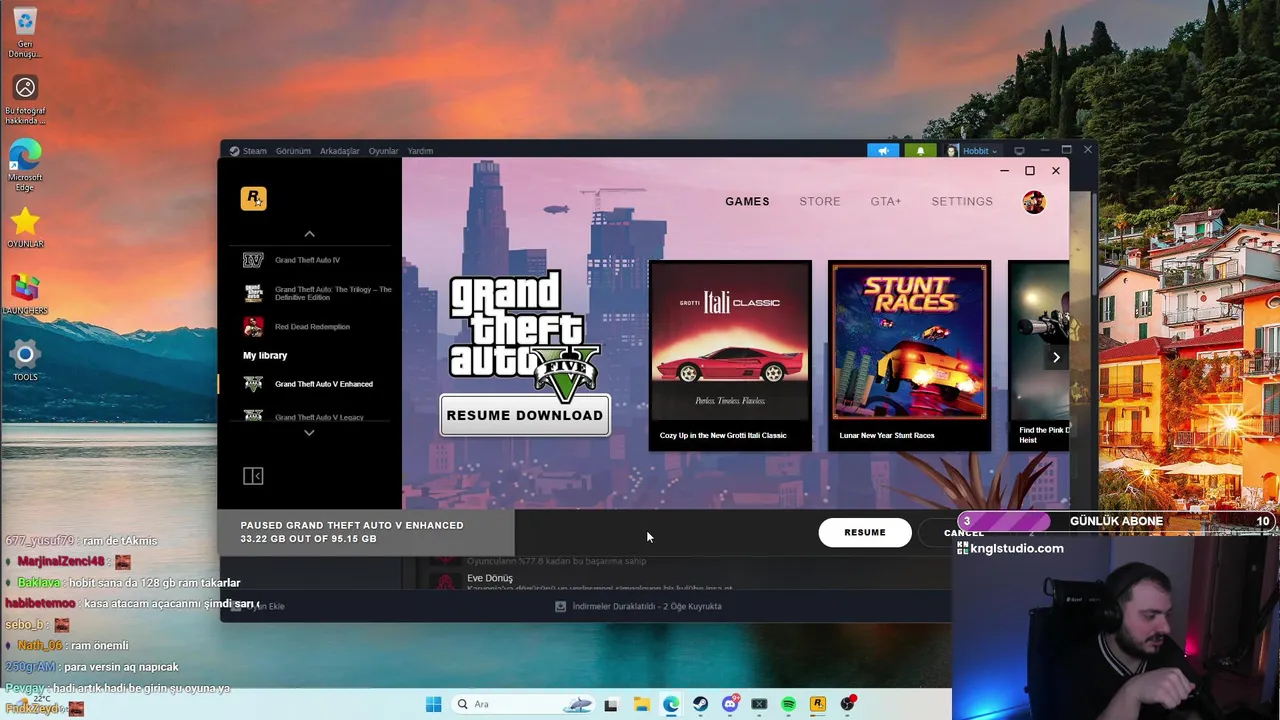
Task: Collapse the launcher sidebar panel icon
Action: point(253,476)
